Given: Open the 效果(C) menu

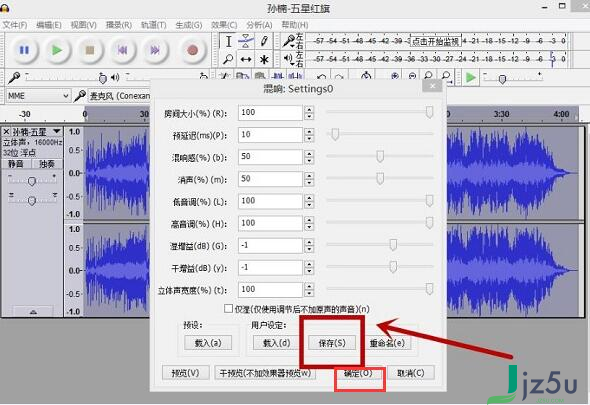Looking at the screenshot, I should pos(224,25).
